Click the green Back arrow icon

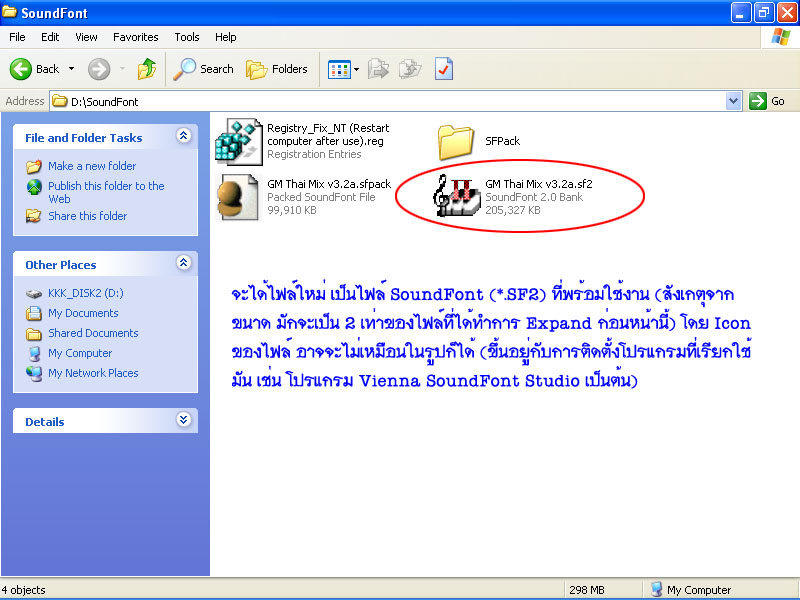20,69
